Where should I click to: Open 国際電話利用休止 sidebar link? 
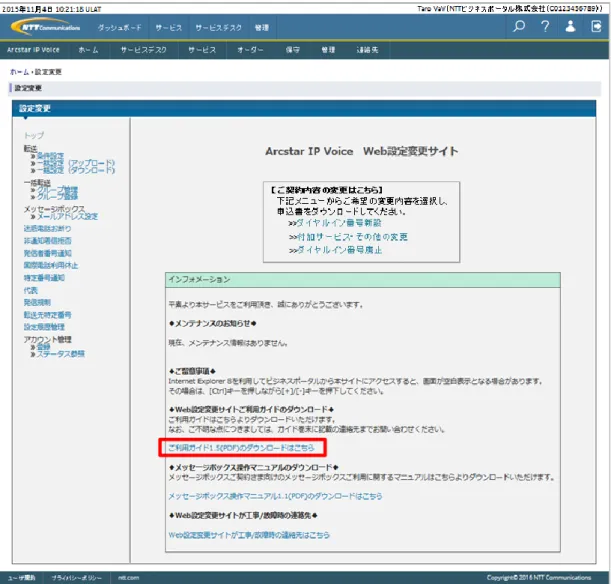point(51,266)
